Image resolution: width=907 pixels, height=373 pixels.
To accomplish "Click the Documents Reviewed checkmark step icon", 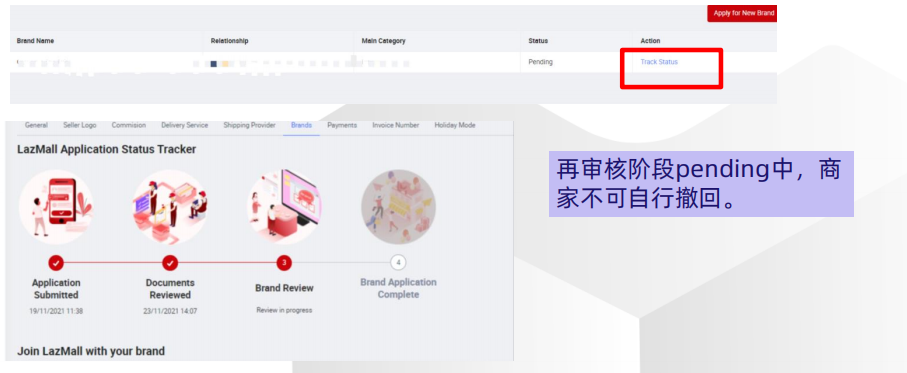I will (x=169, y=263).
